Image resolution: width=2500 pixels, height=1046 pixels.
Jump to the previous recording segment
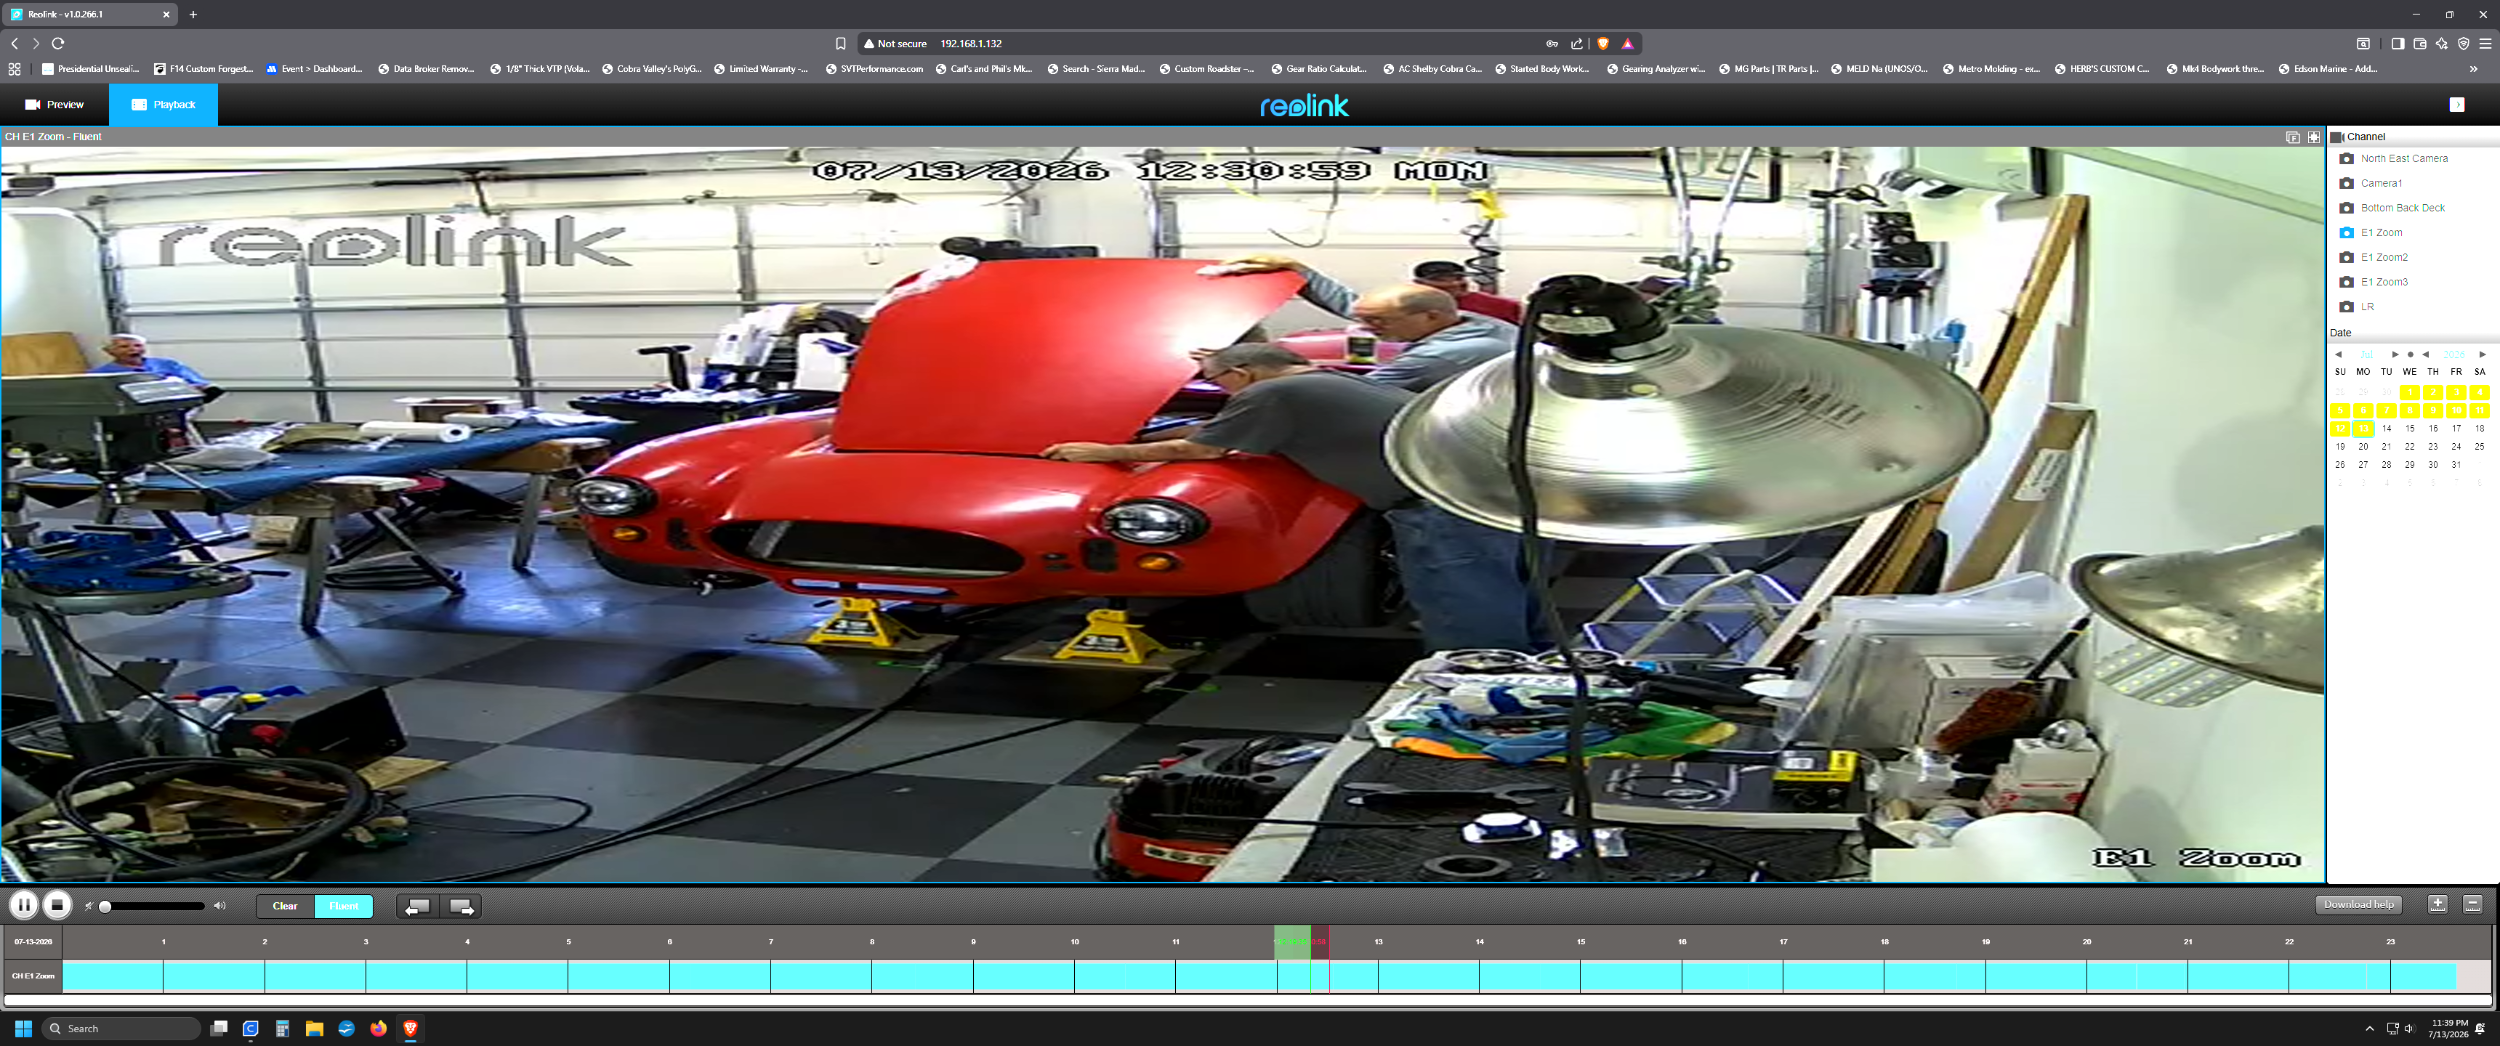(418, 906)
